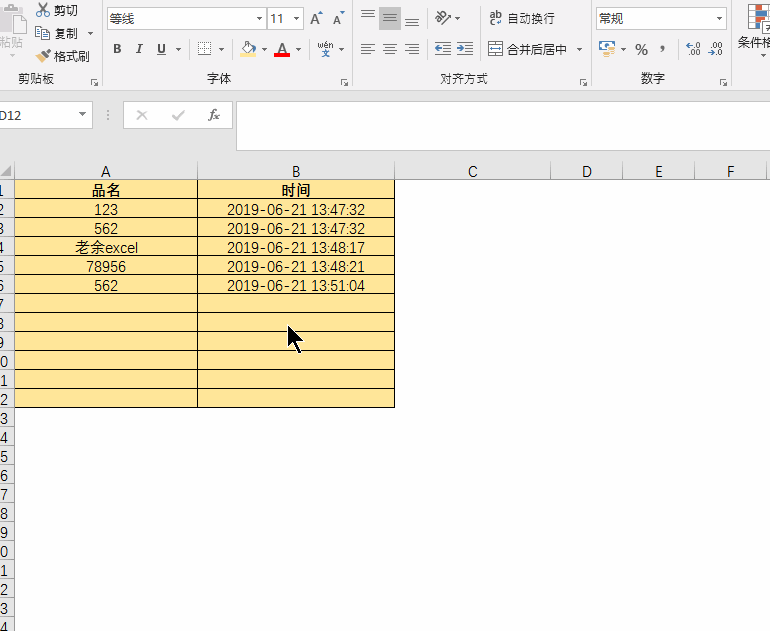Select header cell 时间
The image size is (770, 631).
(296, 190)
